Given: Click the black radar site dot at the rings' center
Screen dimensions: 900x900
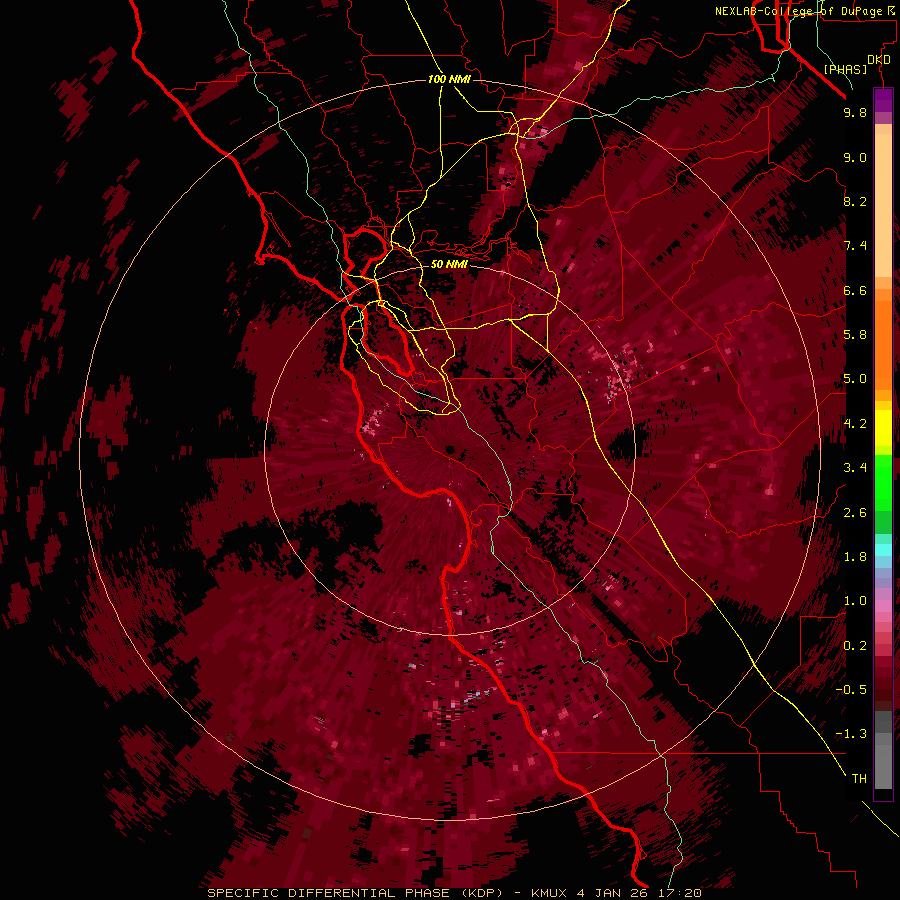Looking at the screenshot, I should click(450, 450).
